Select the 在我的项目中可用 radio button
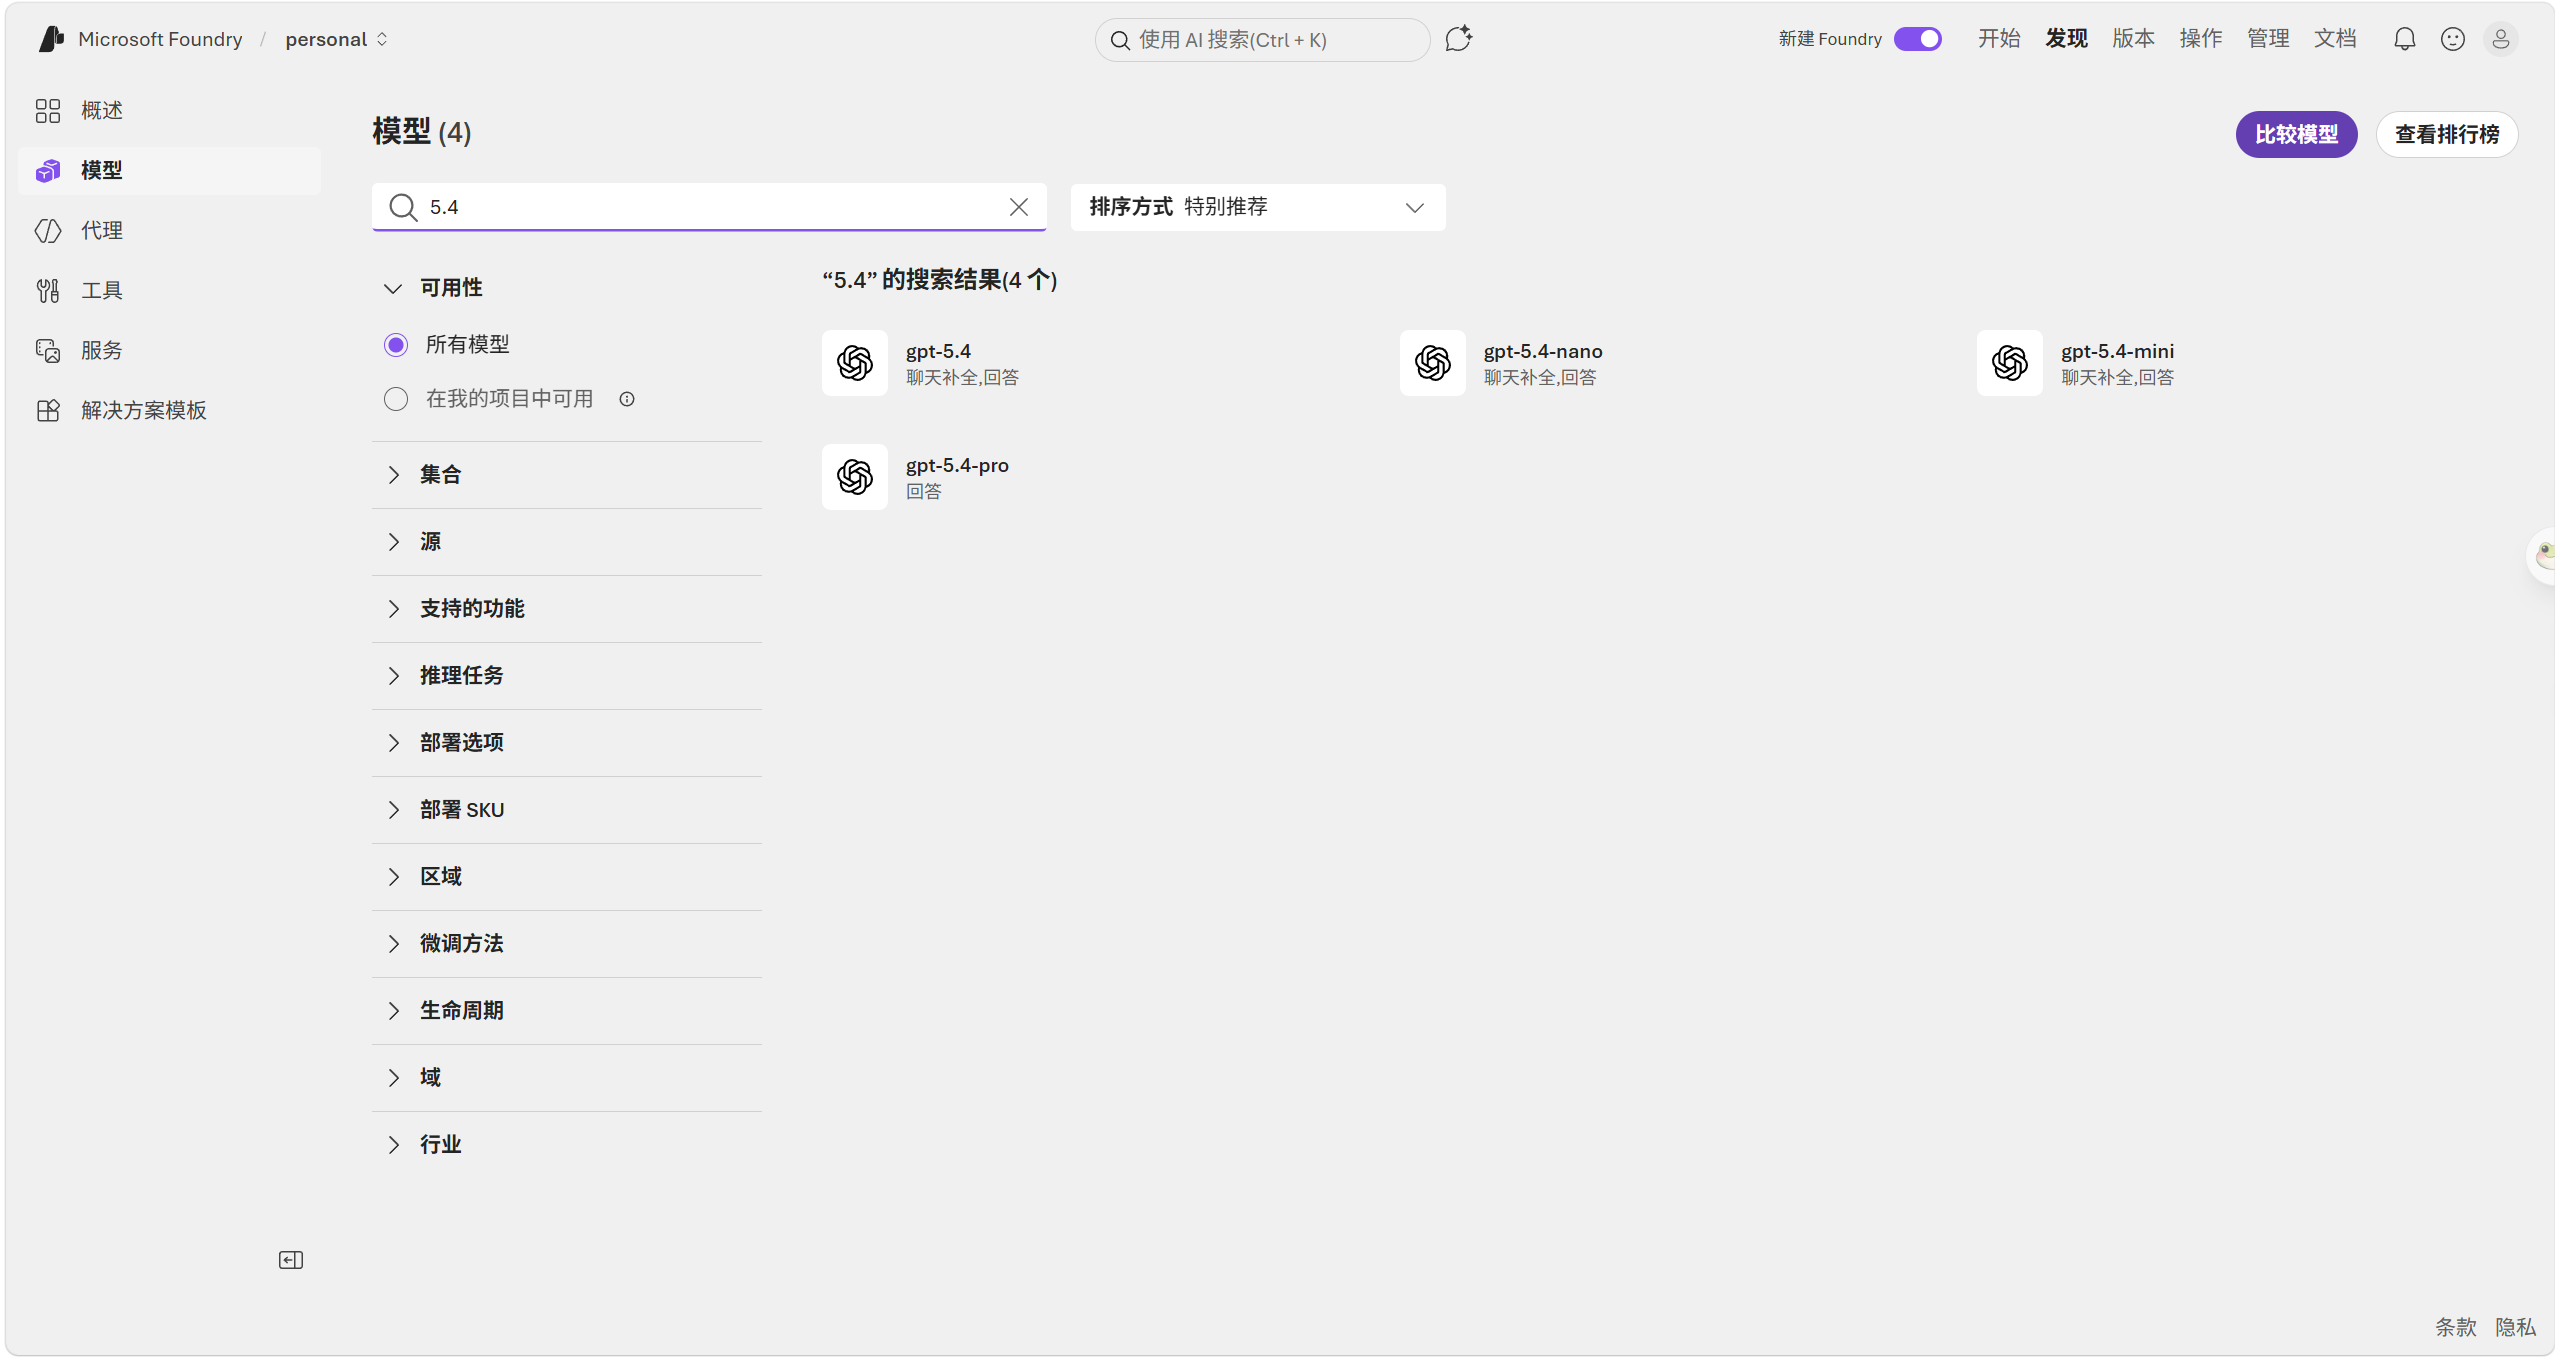The image size is (2560, 1360). tap(396, 400)
